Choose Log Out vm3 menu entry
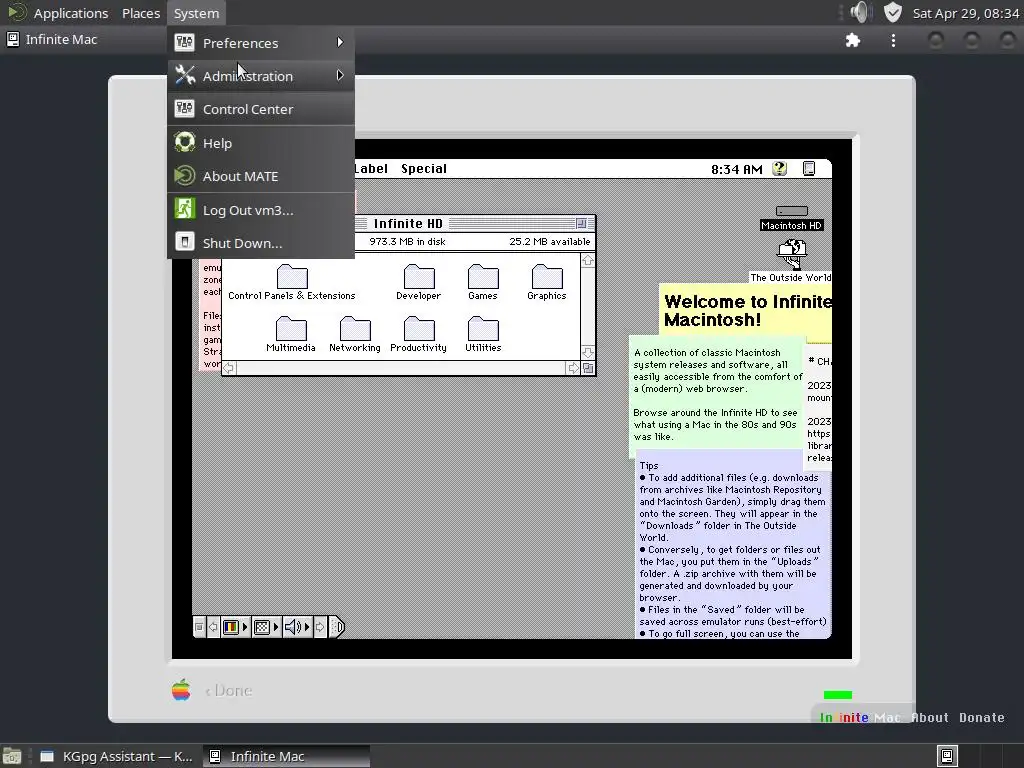 pos(261,210)
